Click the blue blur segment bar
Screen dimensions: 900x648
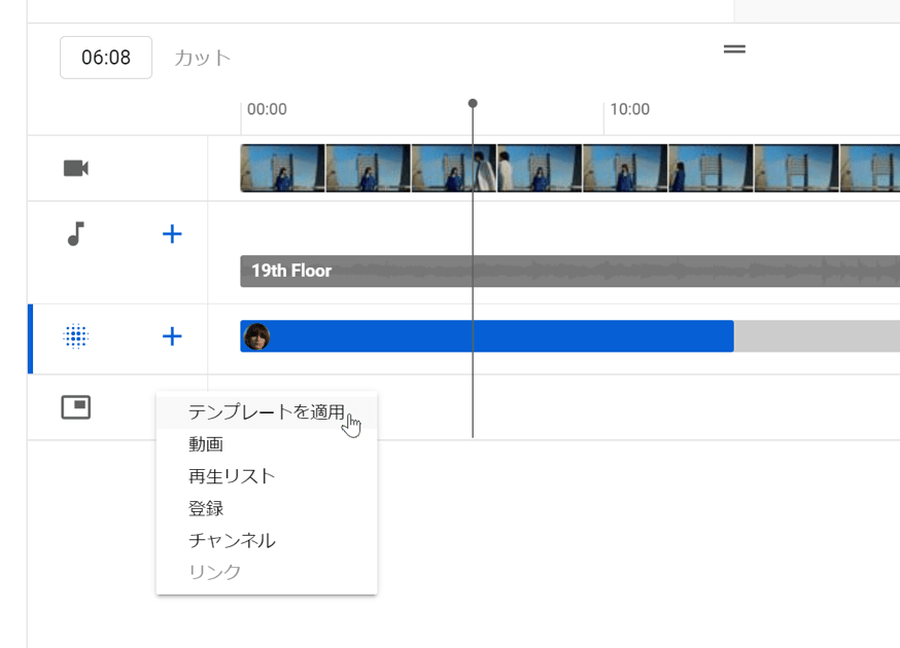(x=500, y=337)
